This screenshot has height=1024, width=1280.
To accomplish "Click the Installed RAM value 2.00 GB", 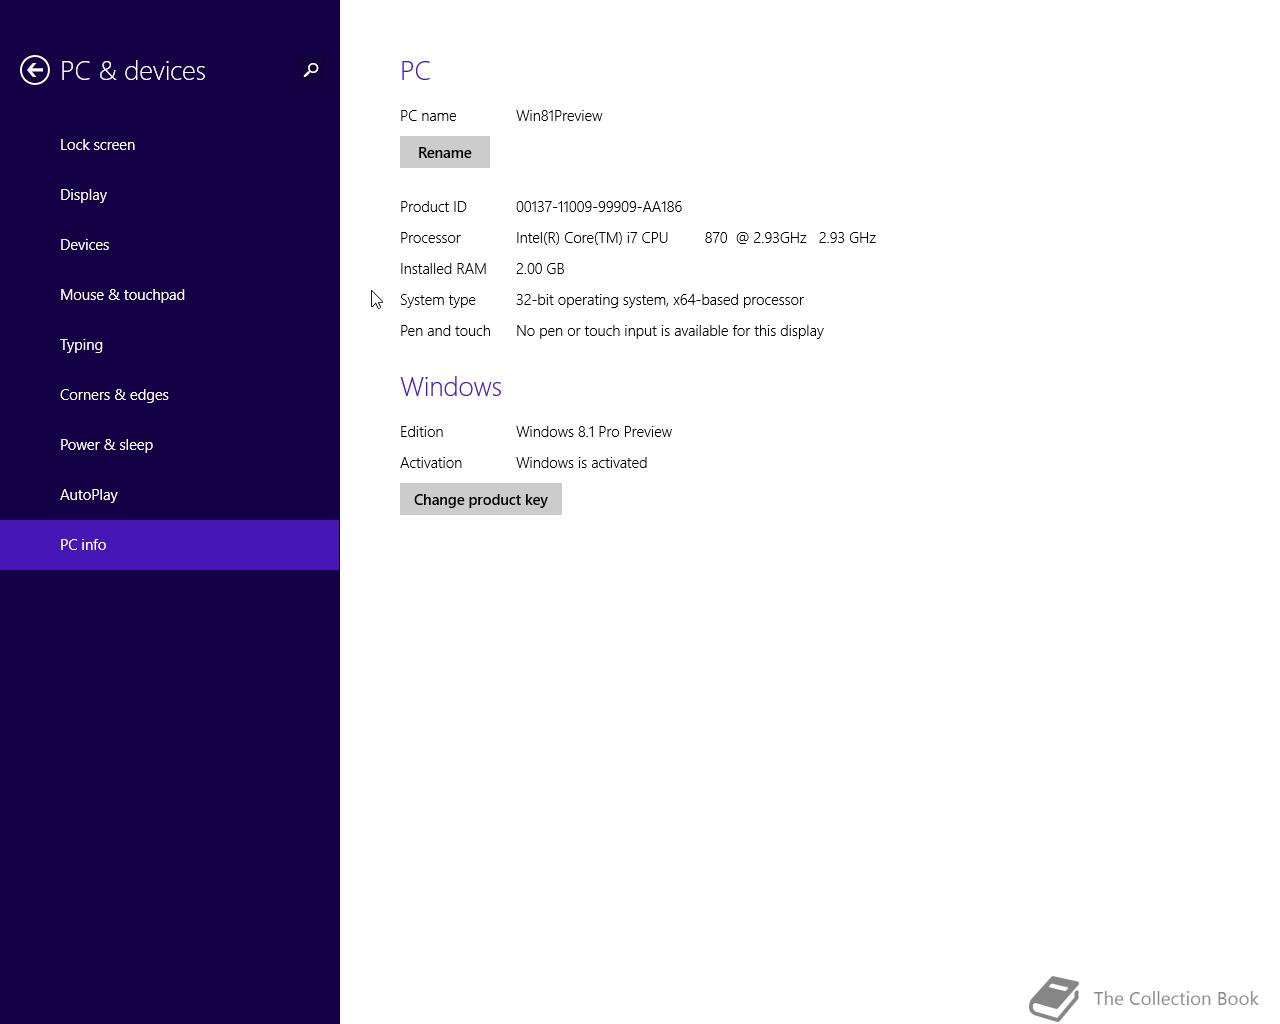I will 540,269.
